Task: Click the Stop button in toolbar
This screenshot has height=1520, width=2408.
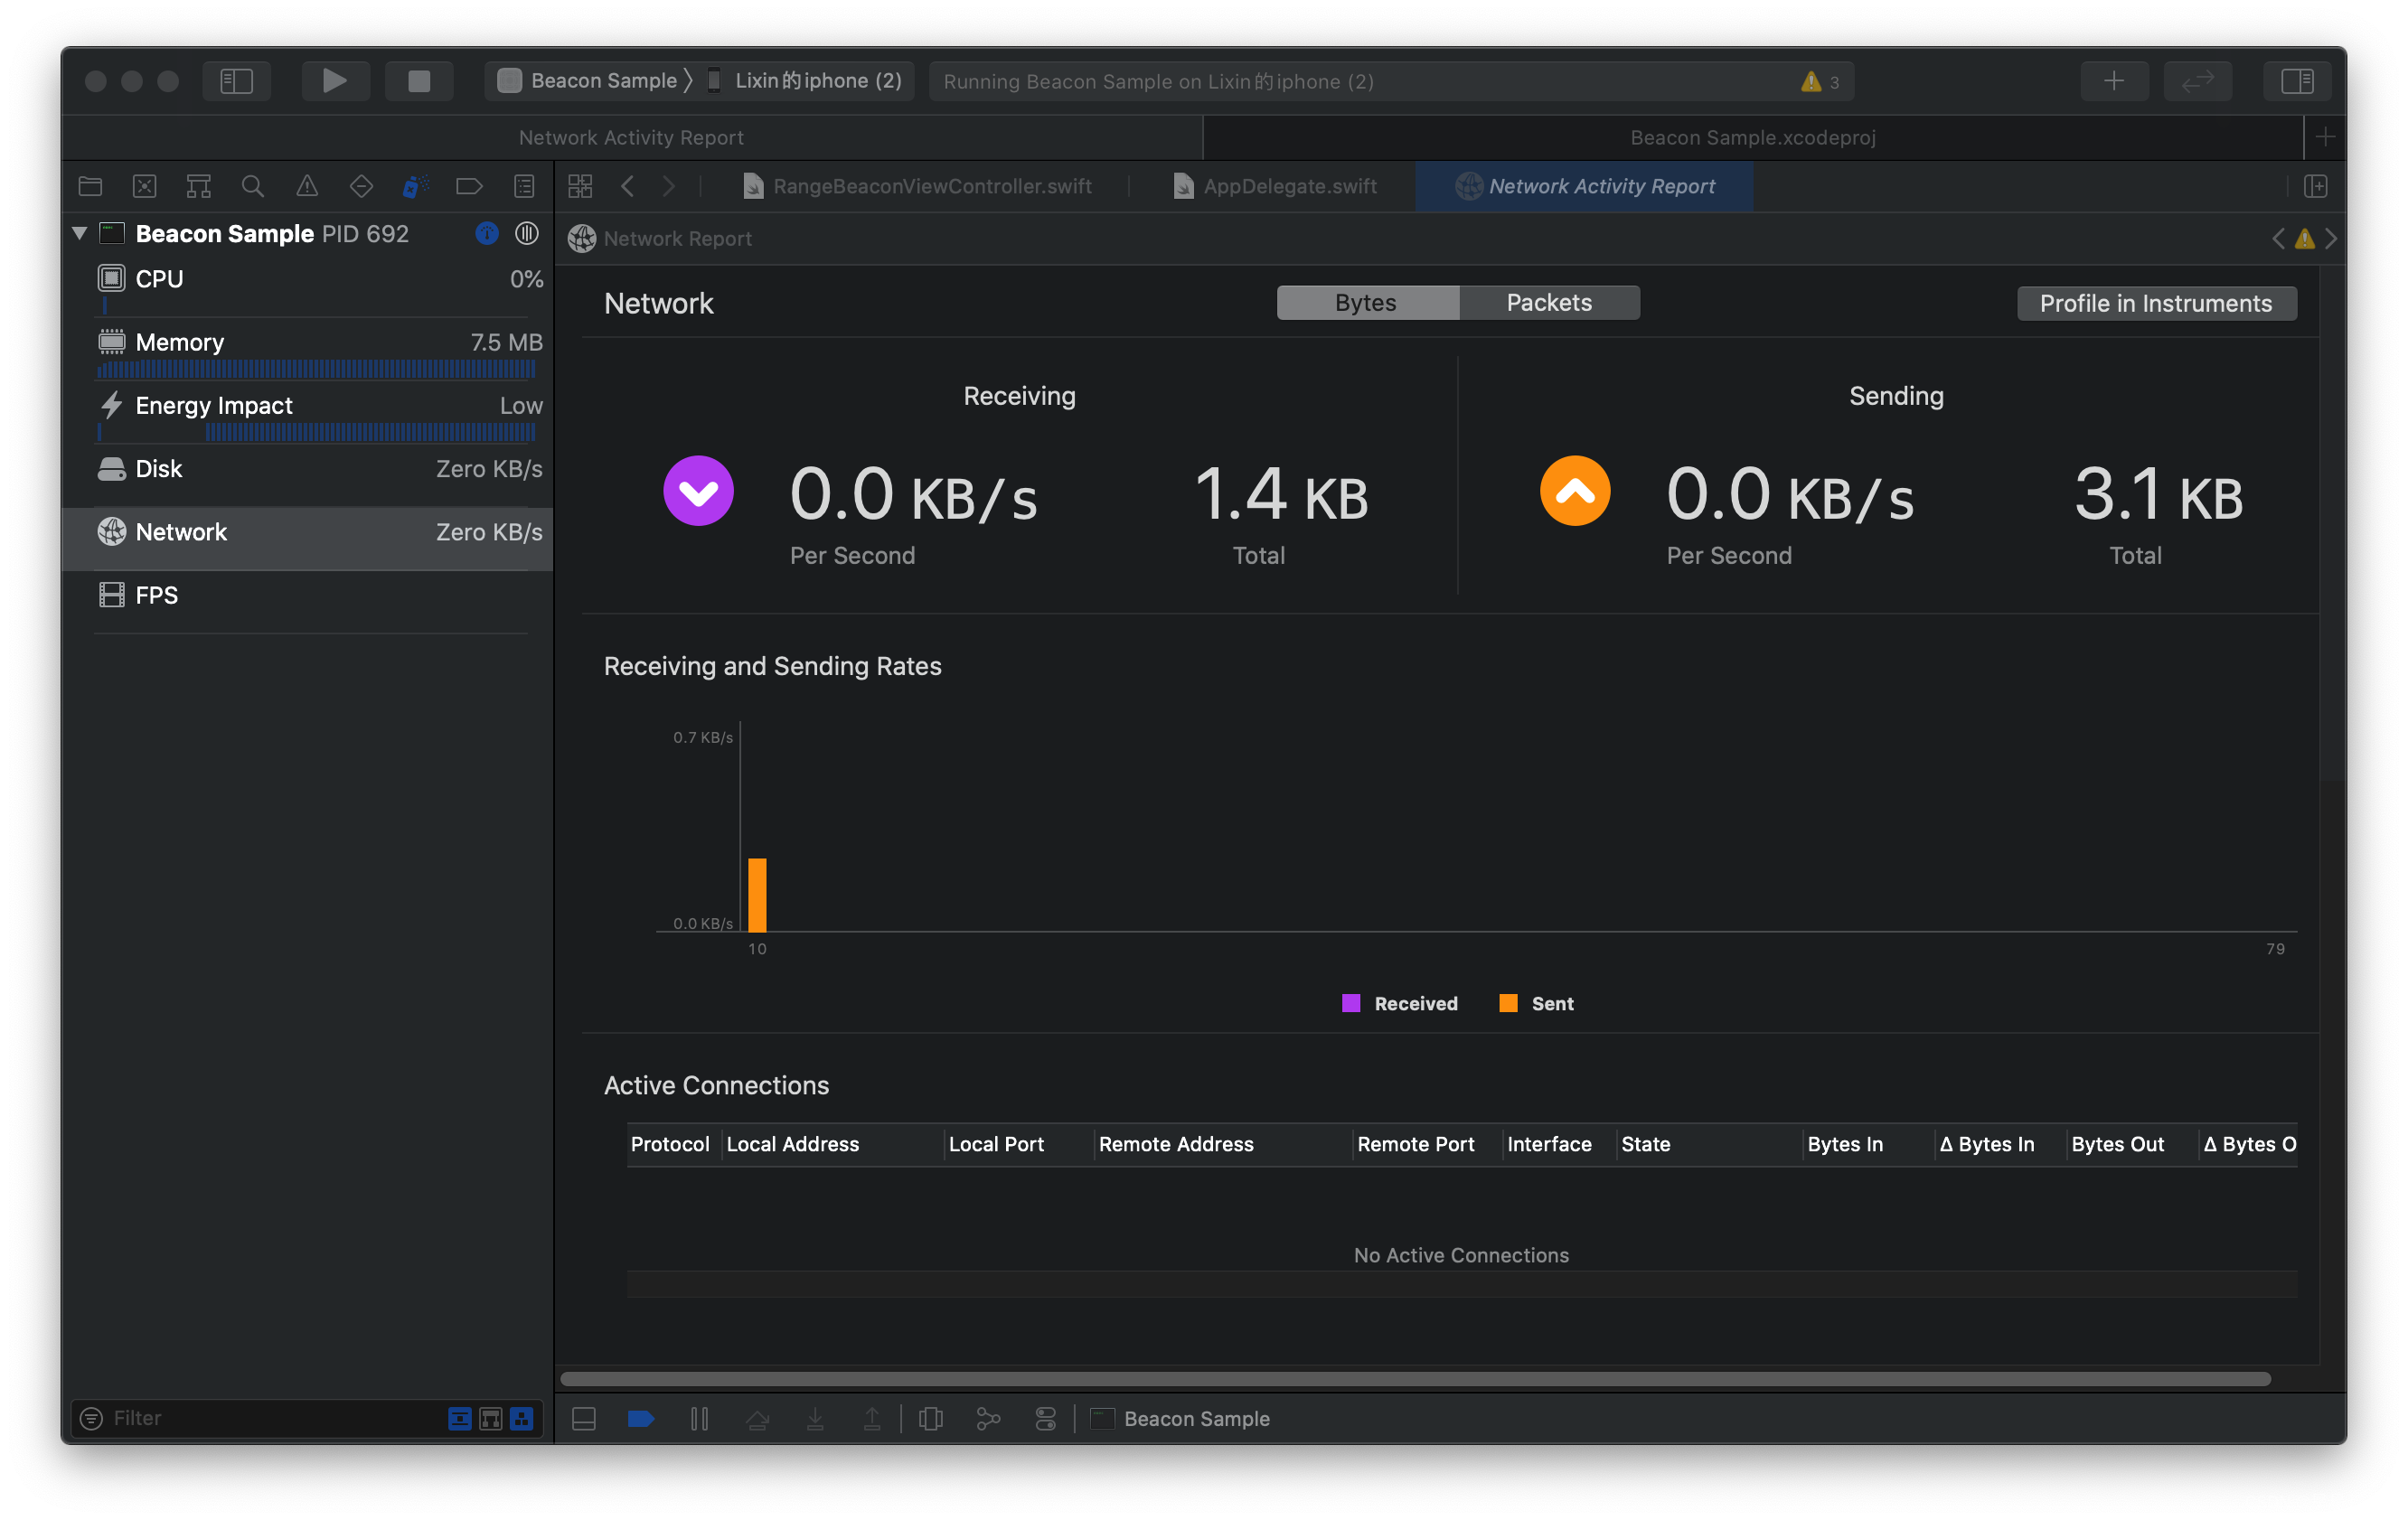Action: (x=418, y=81)
